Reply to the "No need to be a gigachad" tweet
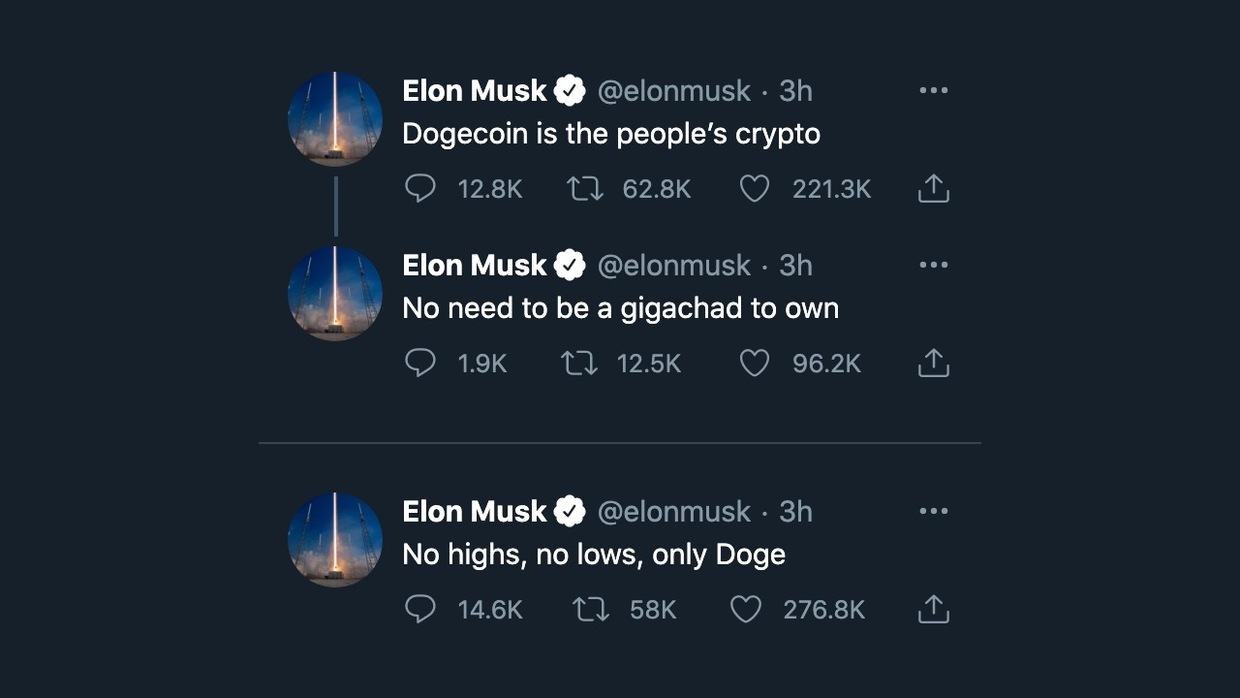The width and height of the screenshot is (1240, 698). coord(420,363)
